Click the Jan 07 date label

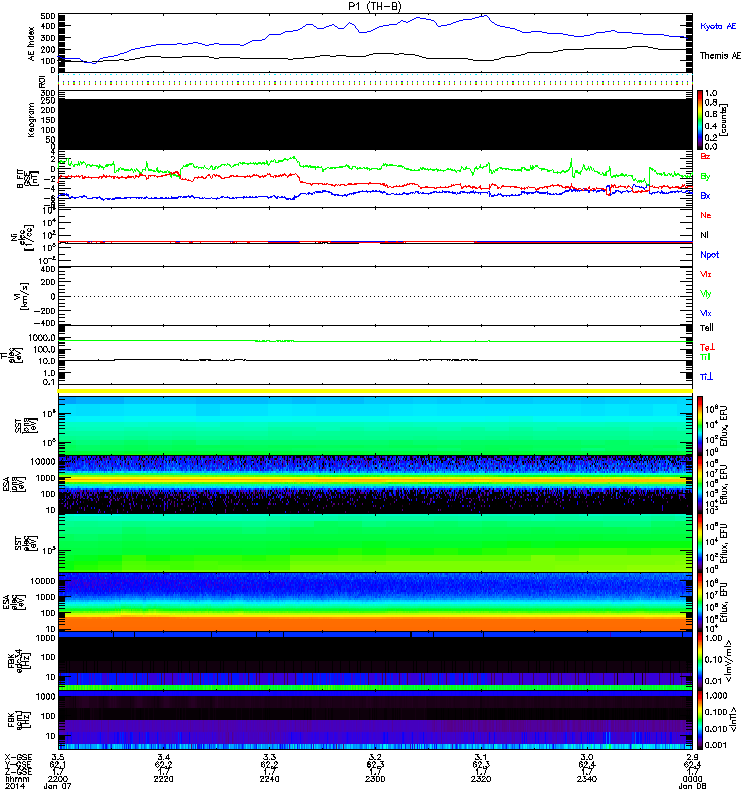pos(57,786)
